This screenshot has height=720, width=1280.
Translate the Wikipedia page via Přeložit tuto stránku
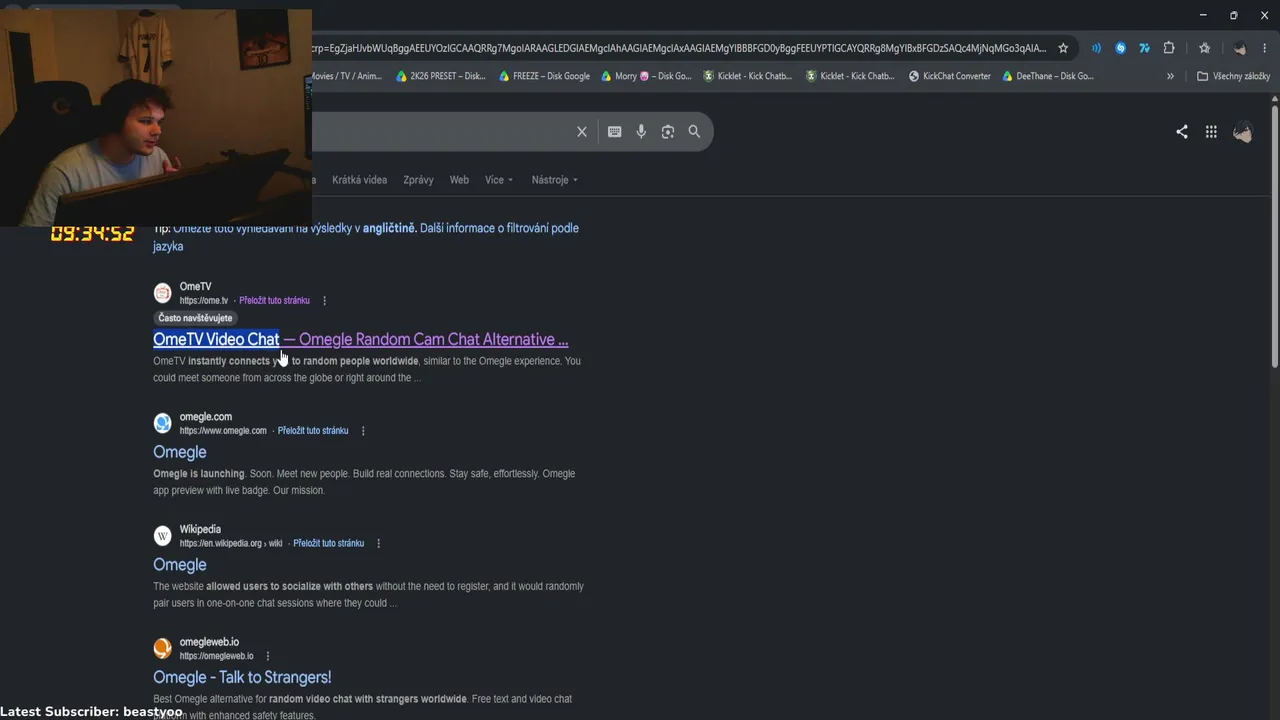coord(328,544)
